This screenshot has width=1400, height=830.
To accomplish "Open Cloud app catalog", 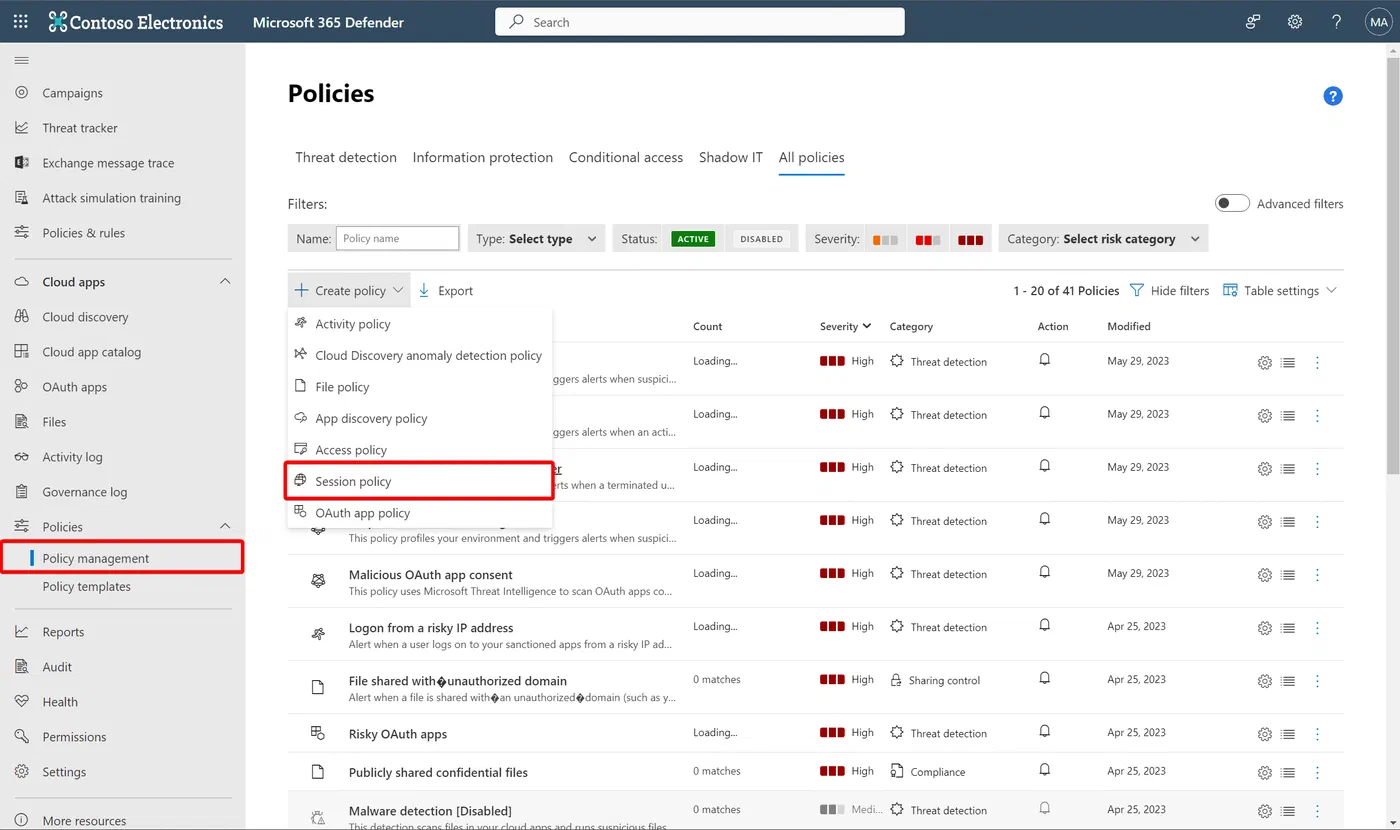I will coord(91,352).
